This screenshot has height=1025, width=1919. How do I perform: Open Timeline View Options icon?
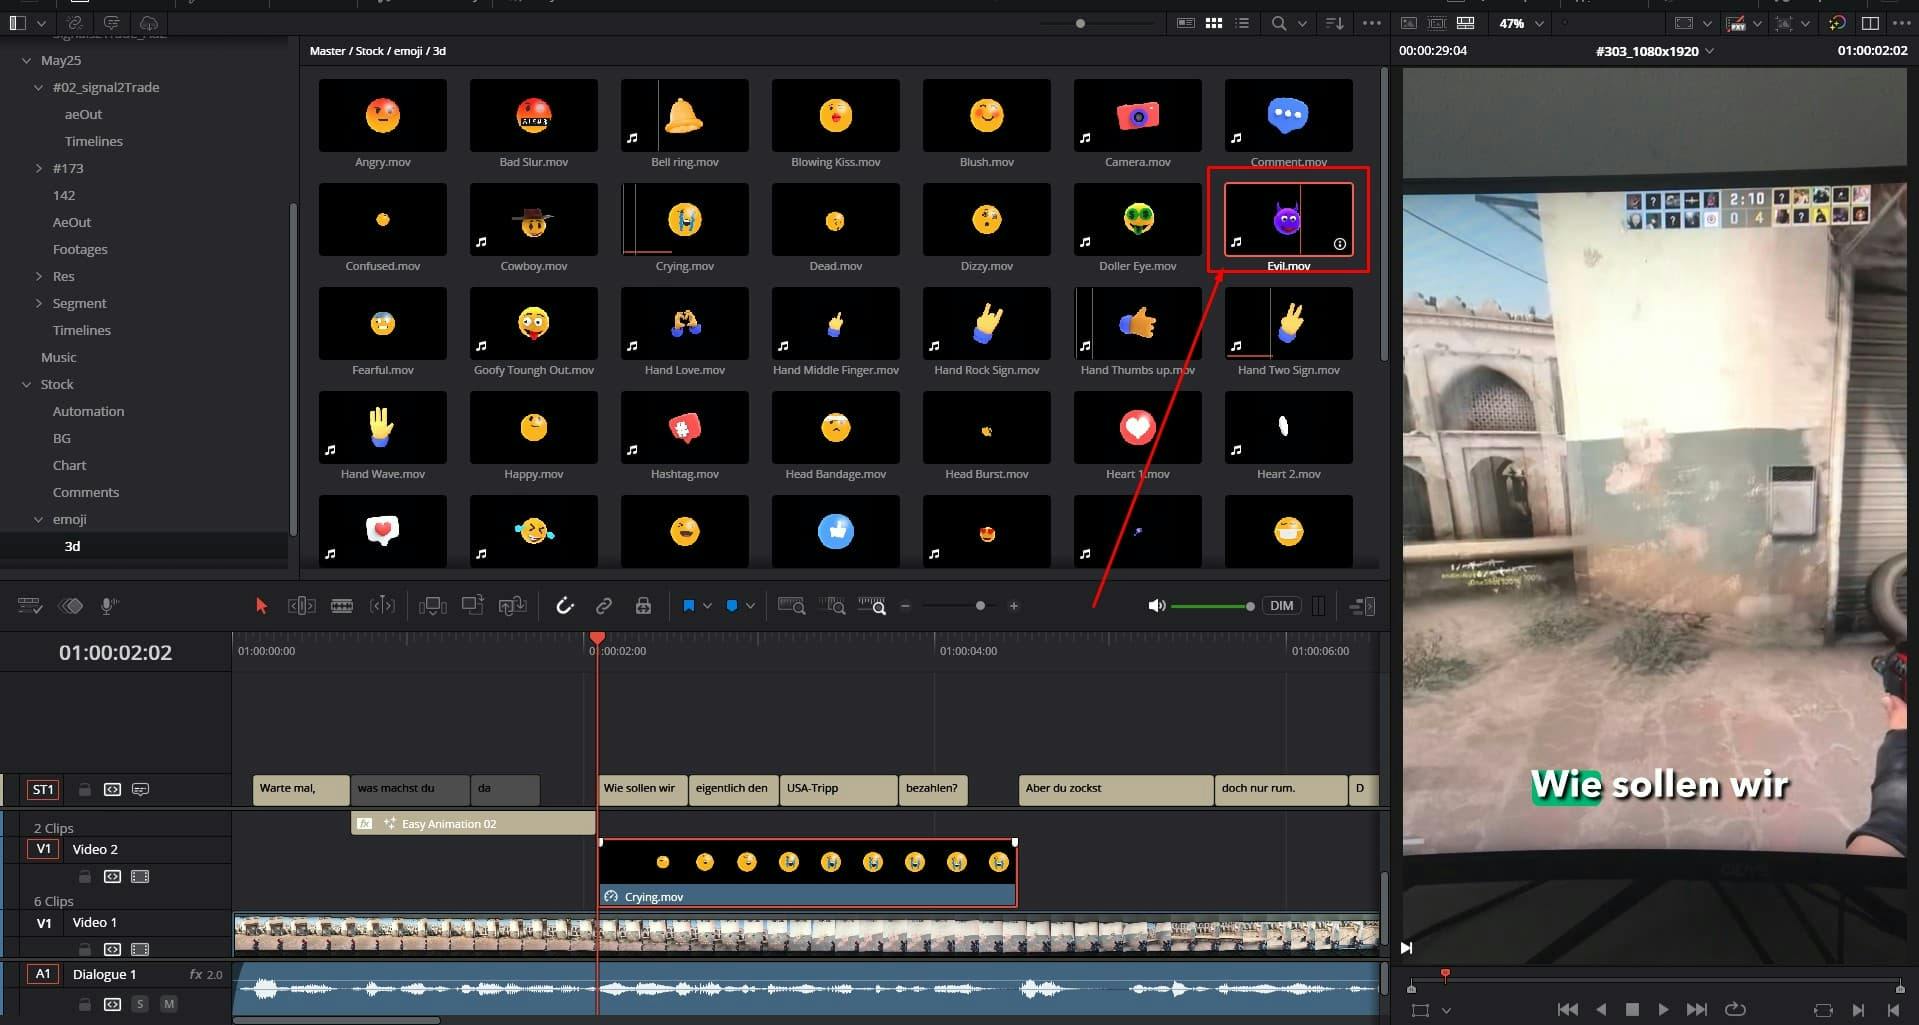click(30, 606)
